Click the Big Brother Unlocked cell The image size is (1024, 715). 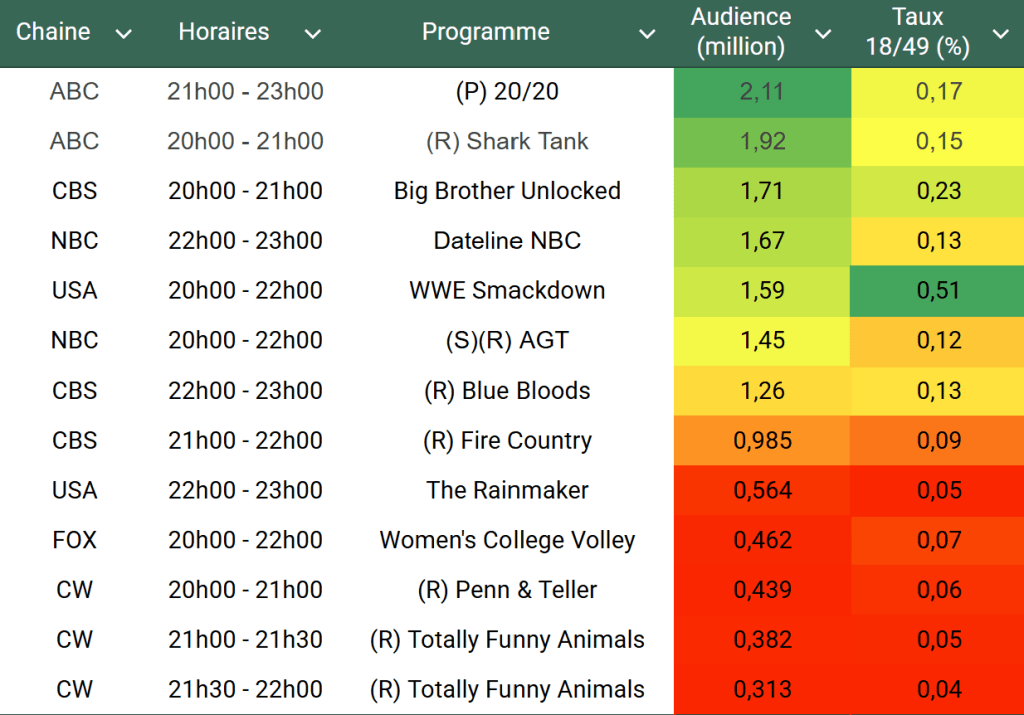pos(507,191)
